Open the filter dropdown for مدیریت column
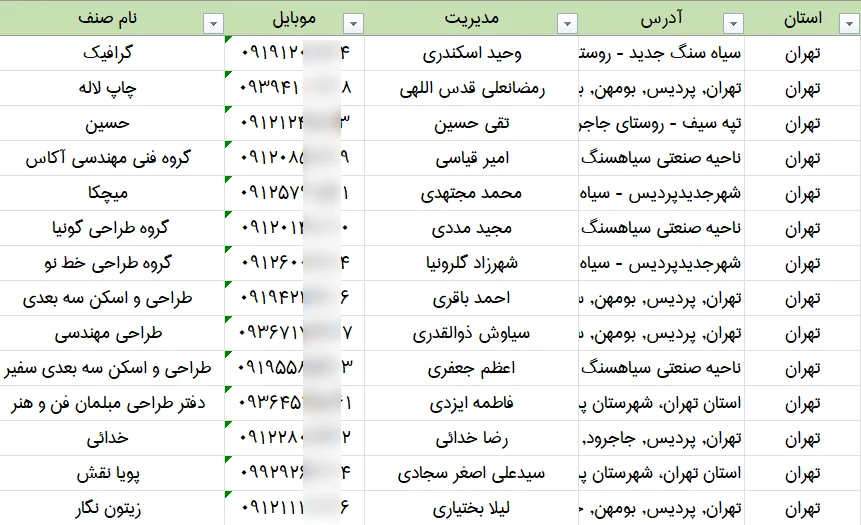Screen dimensions: 861x525 (567, 24)
